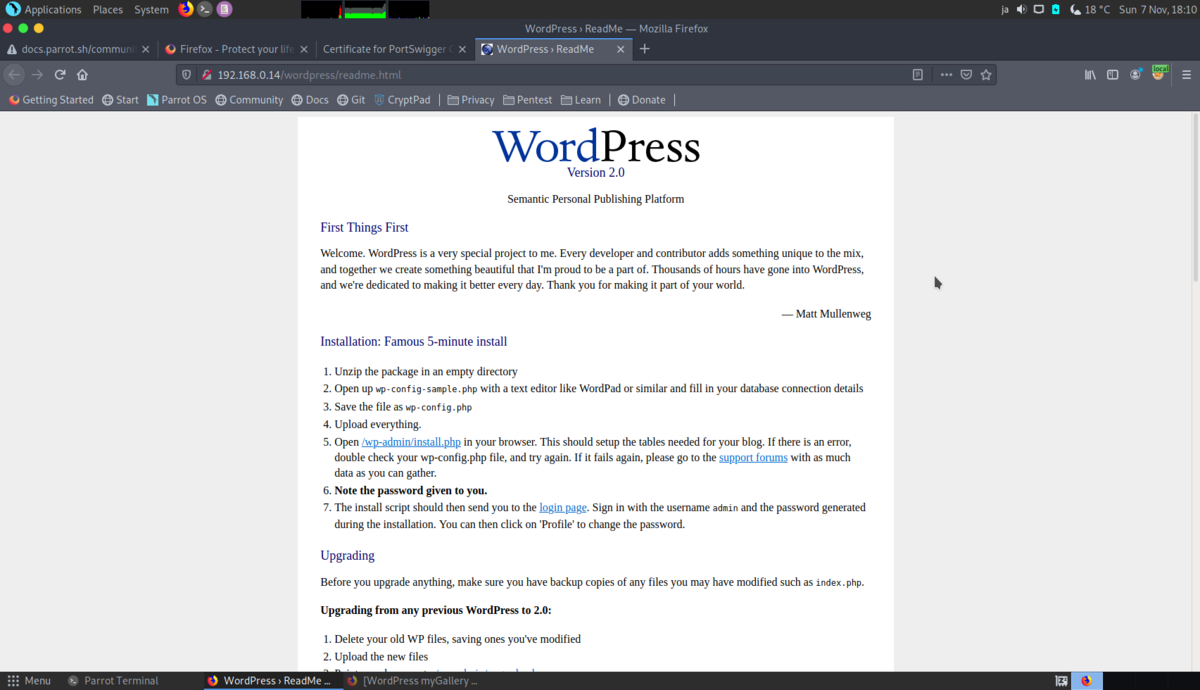This screenshot has height=690, width=1200.
Task: Open the system monitor graph applet
Action: tap(365, 9)
